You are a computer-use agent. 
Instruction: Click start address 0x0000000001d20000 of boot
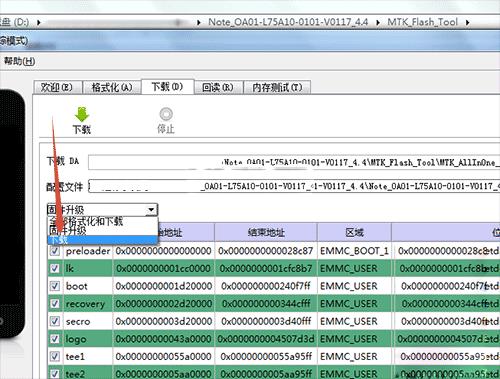click(x=164, y=286)
